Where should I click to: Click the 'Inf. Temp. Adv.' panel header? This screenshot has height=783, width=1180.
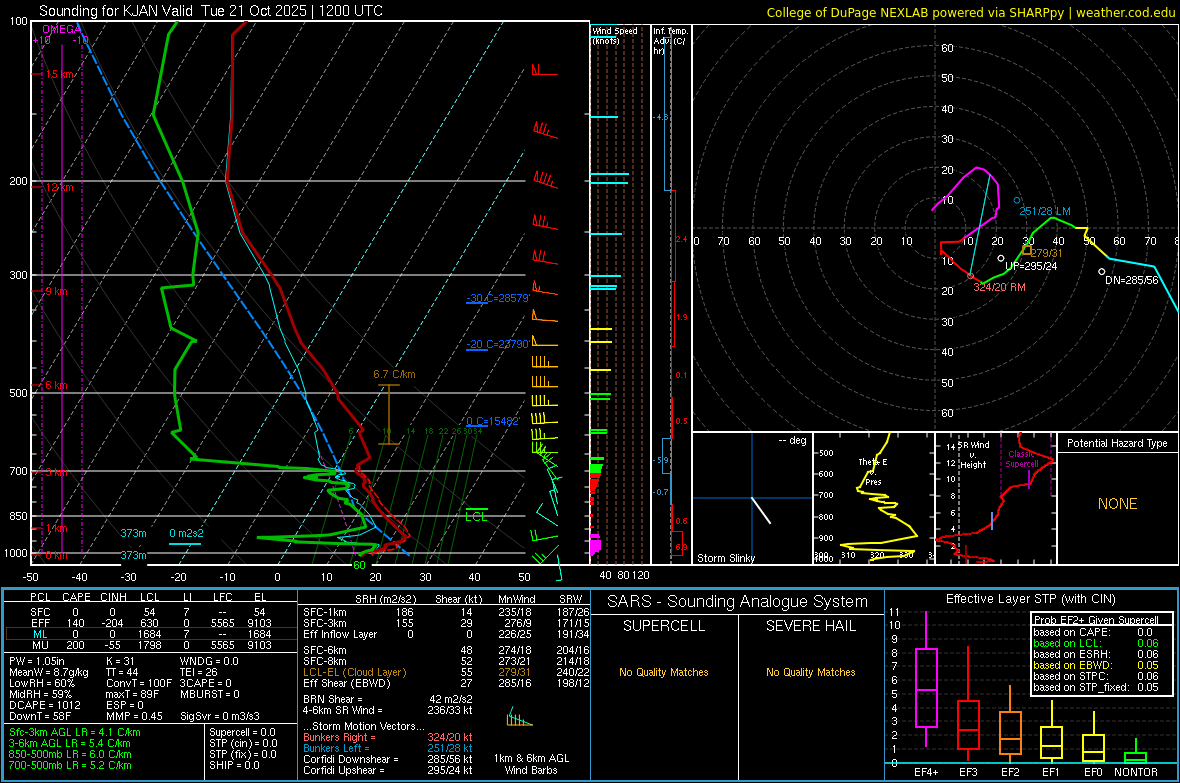[671, 41]
